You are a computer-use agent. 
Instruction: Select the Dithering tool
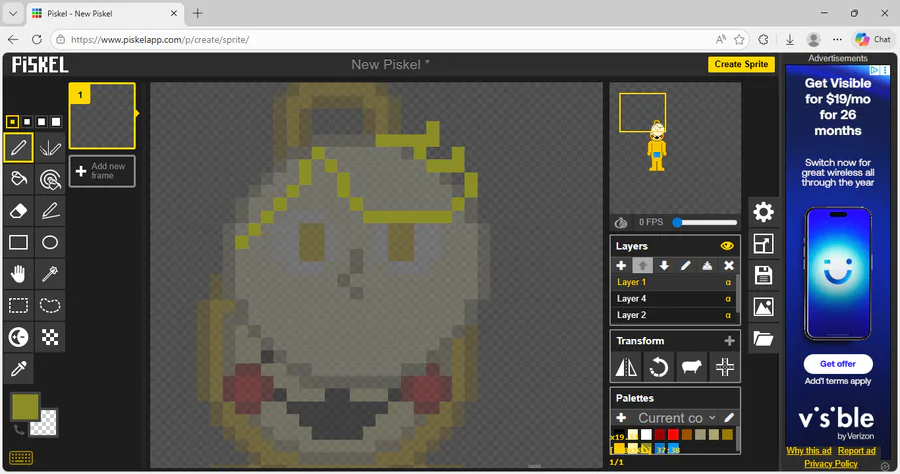point(50,337)
